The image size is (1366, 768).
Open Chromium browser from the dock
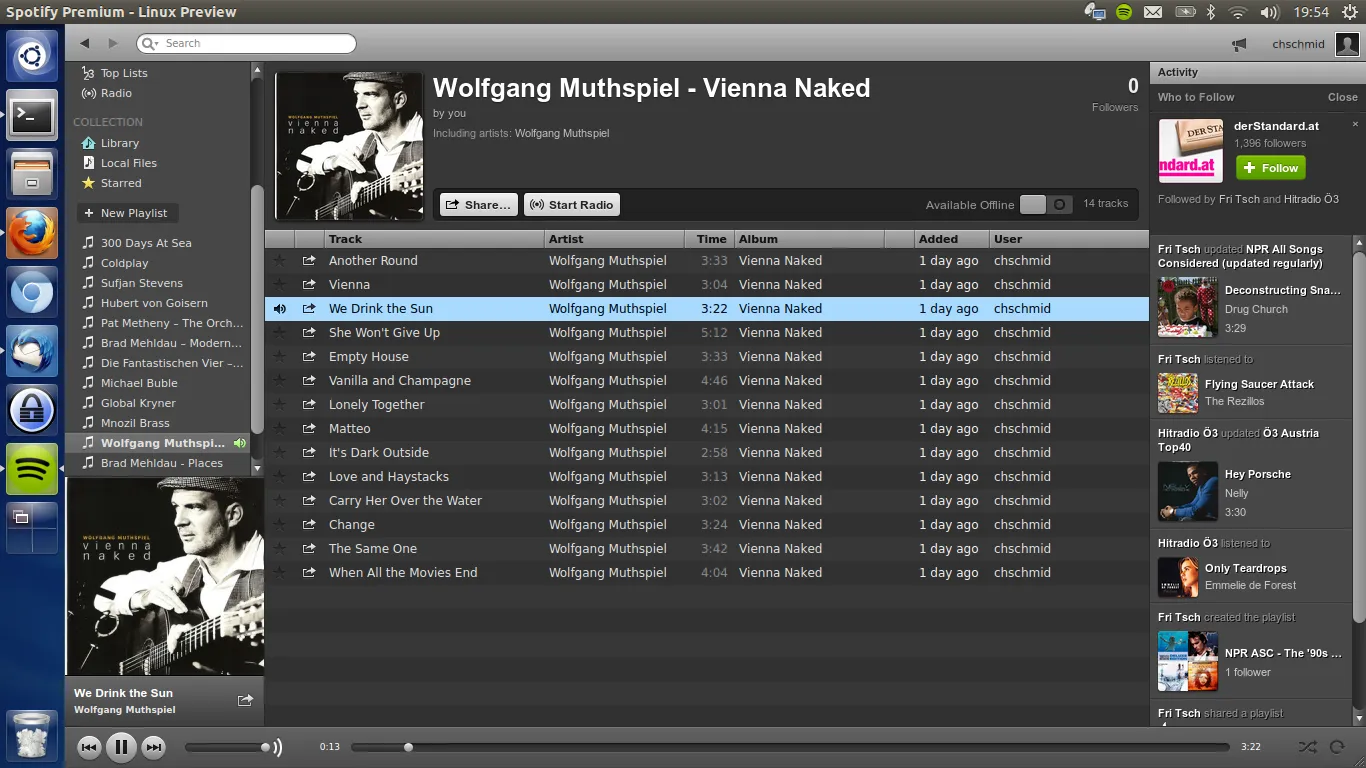pyautogui.click(x=33, y=292)
